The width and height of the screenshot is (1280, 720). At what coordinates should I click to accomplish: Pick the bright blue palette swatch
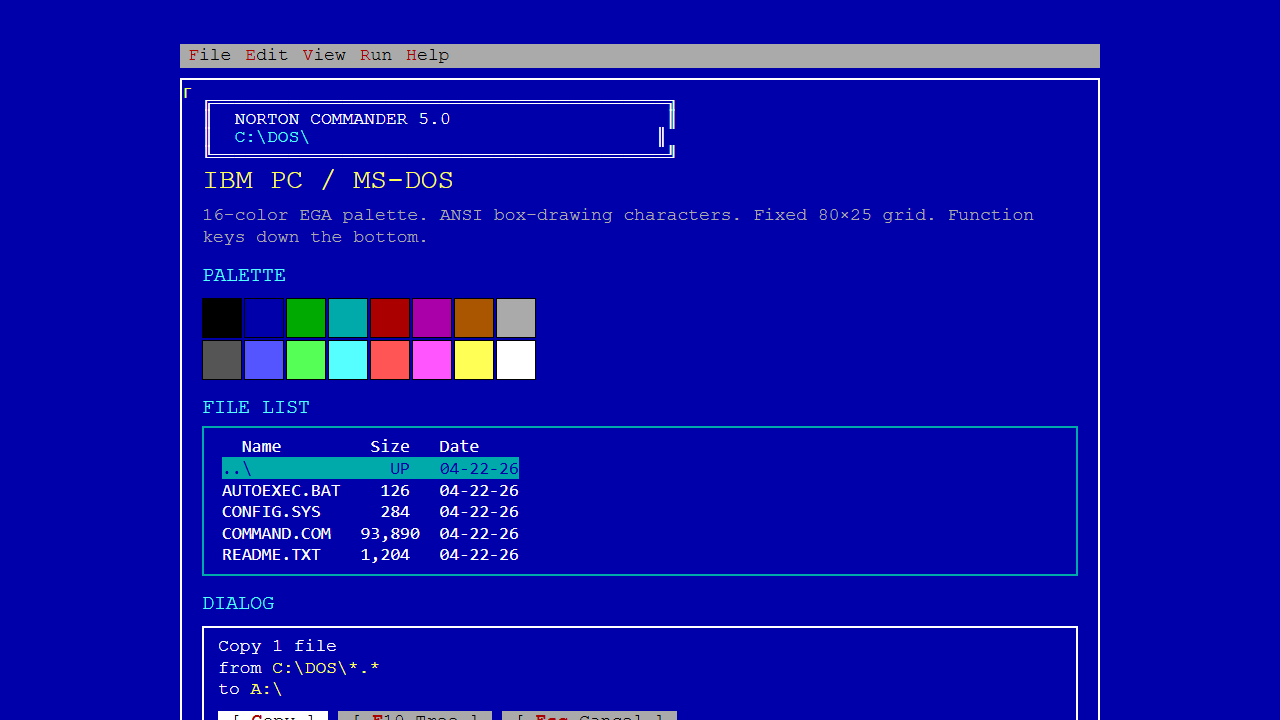pos(264,360)
